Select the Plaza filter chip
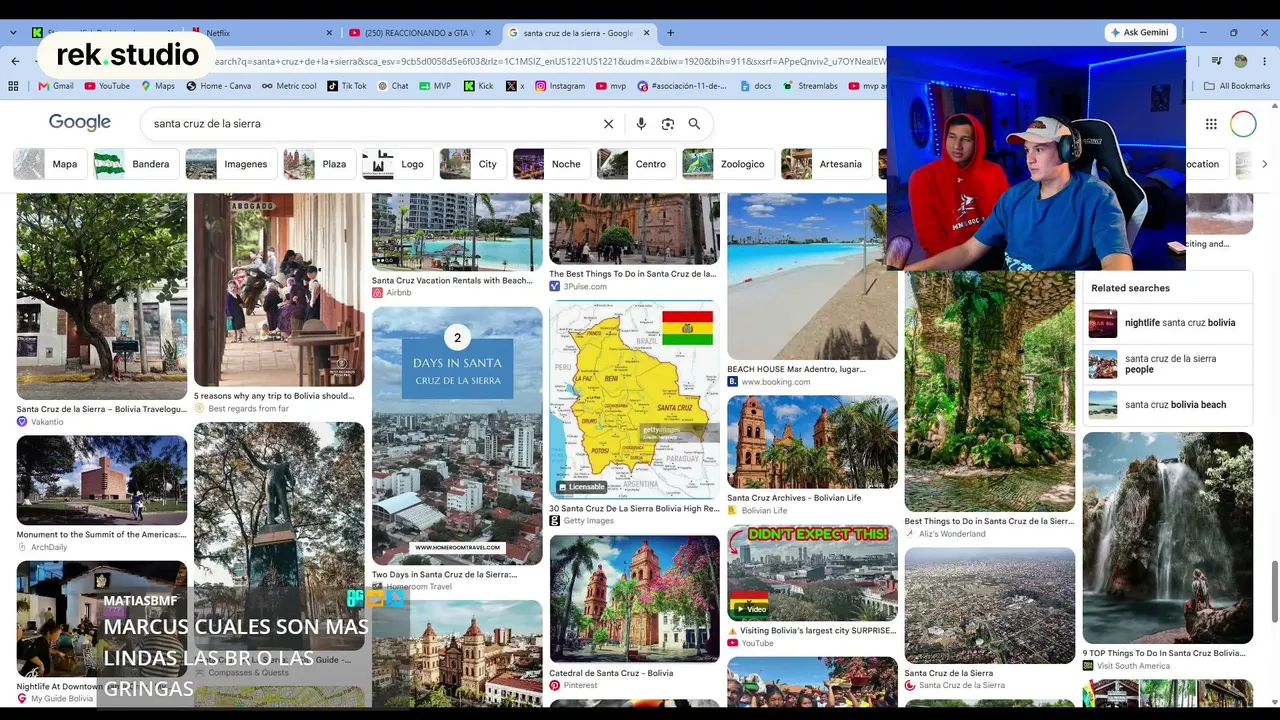Image resolution: width=1280 pixels, height=720 pixels. (318, 164)
